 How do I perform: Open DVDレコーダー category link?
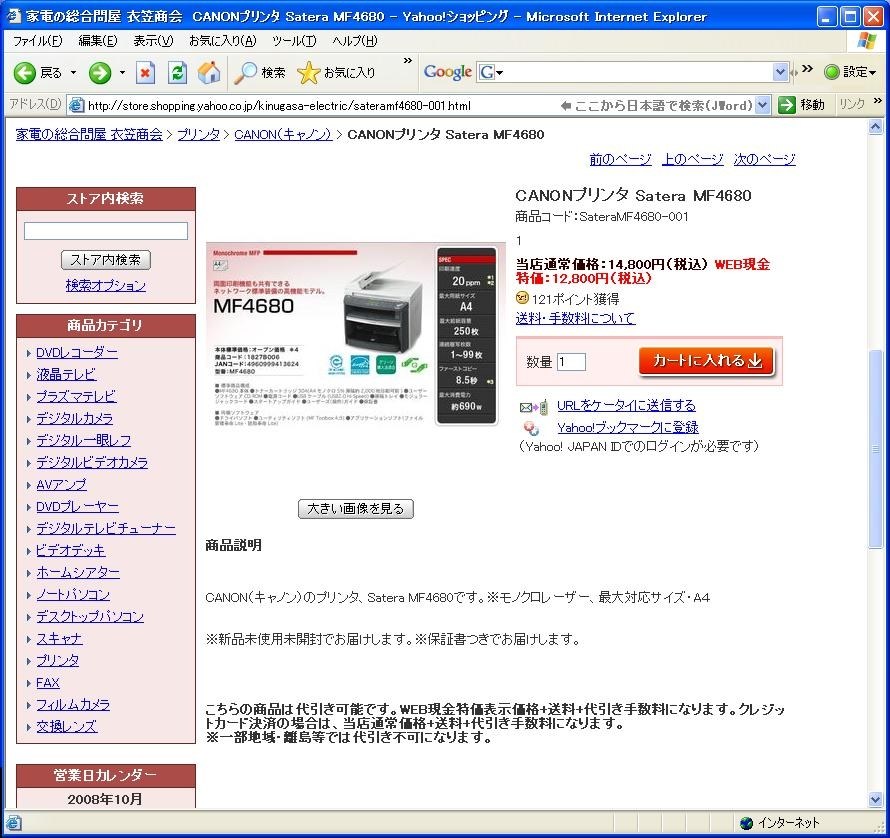(x=77, y=353)
